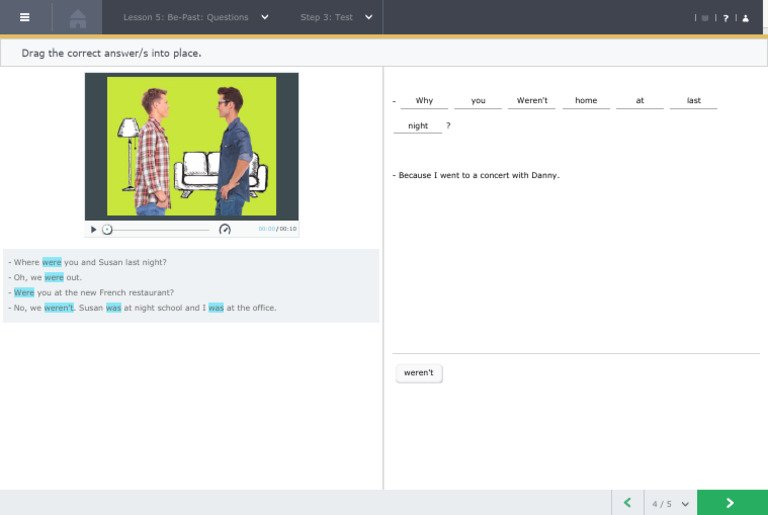Viewport: 768px width, 515px height.
Task: Click the "Why" word in the sentence
Action: [424, 101]
